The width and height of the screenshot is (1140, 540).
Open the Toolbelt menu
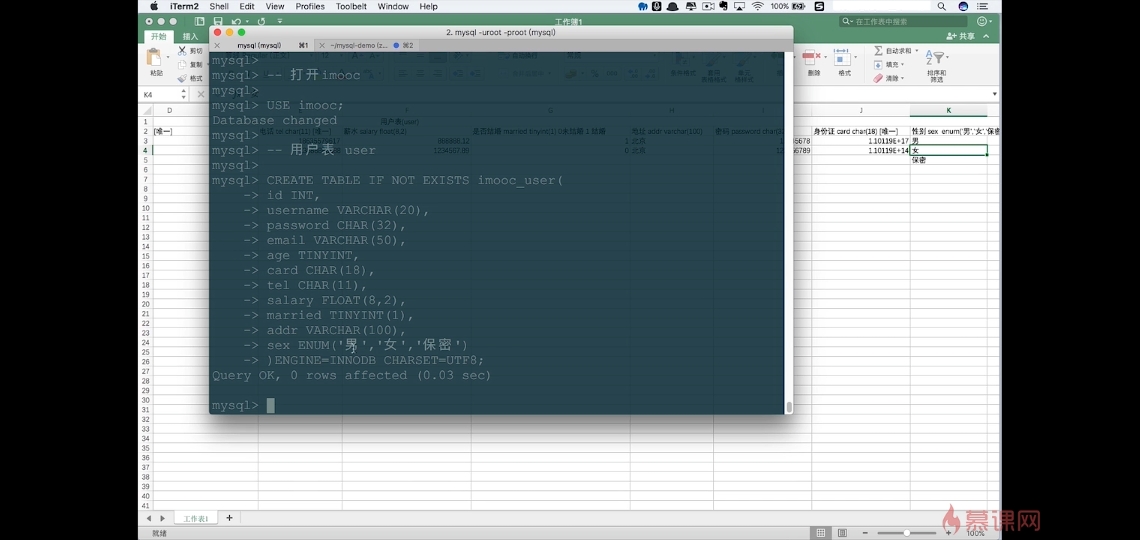point(351,6)
